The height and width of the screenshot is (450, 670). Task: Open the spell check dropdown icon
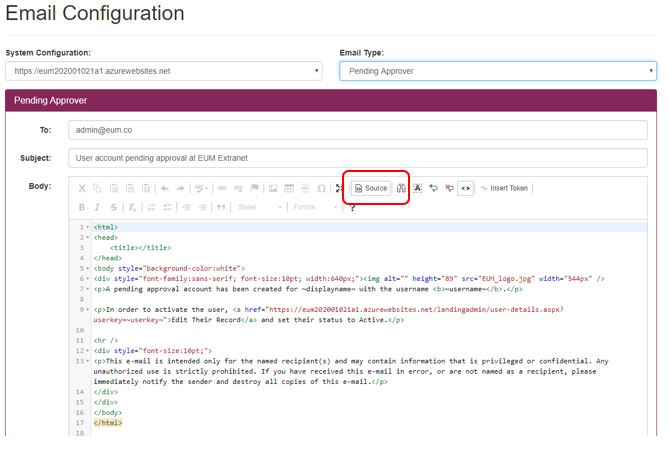[x=201, y=188]
